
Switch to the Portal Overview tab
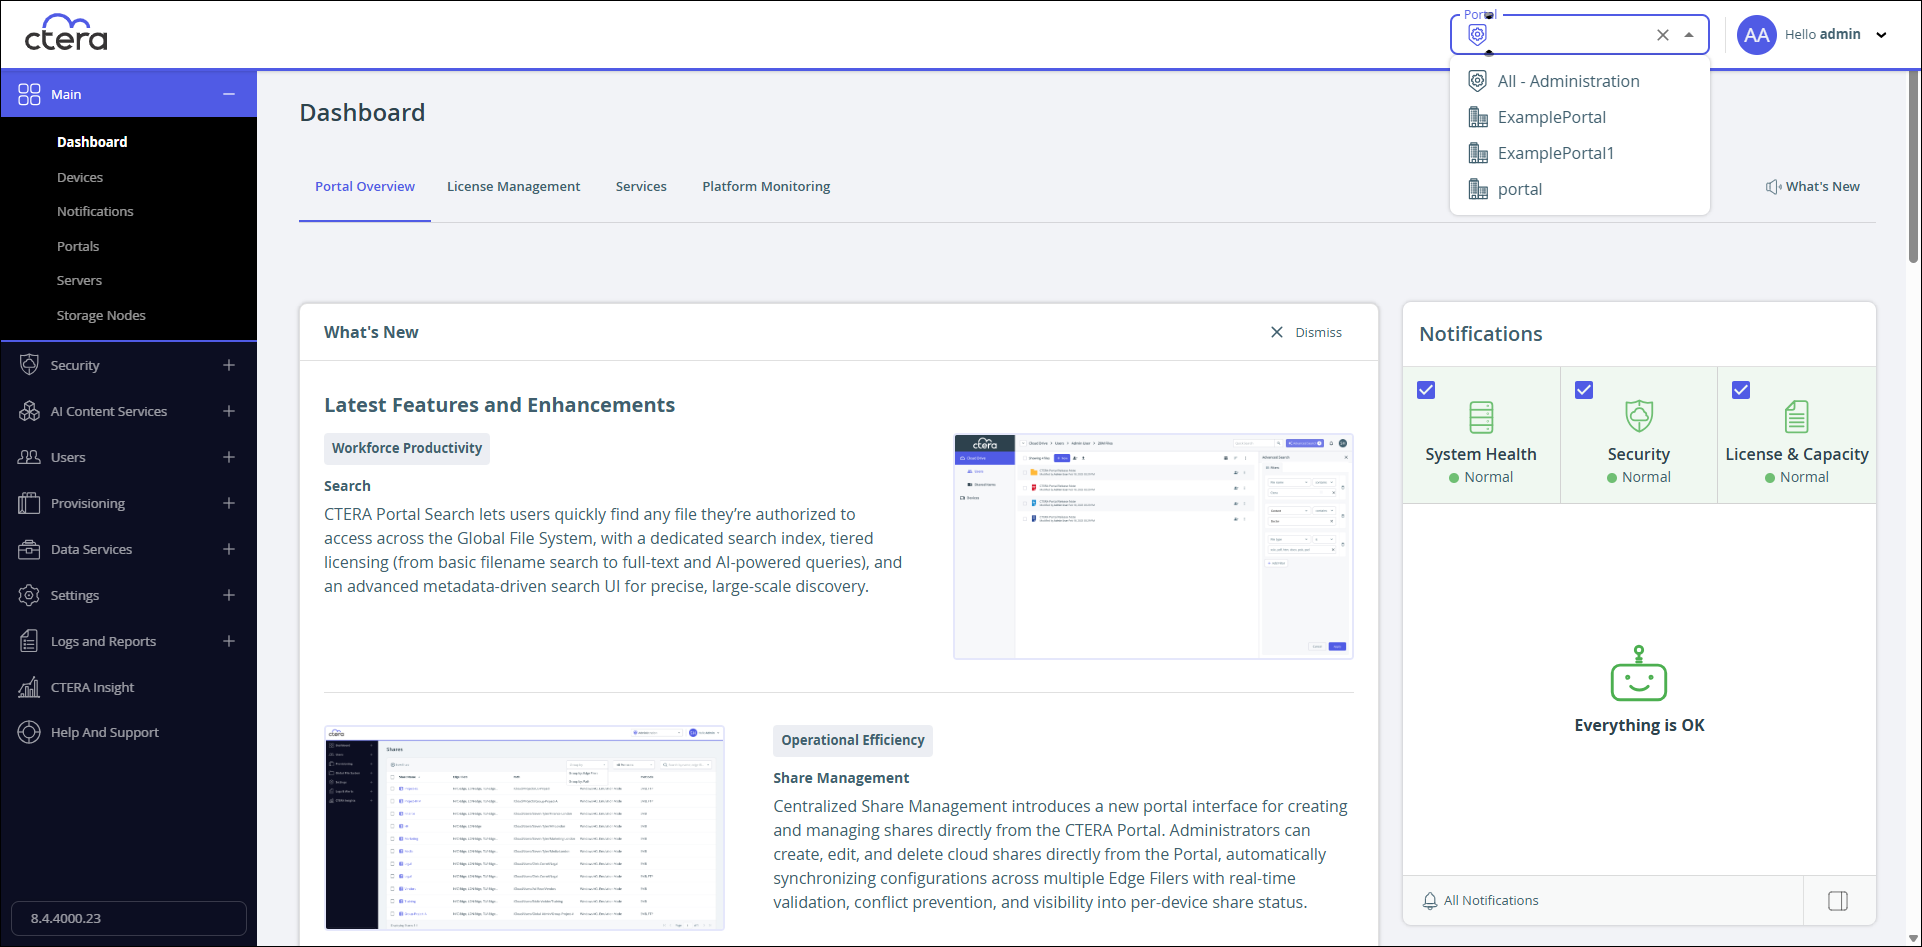tap(365, 187)
